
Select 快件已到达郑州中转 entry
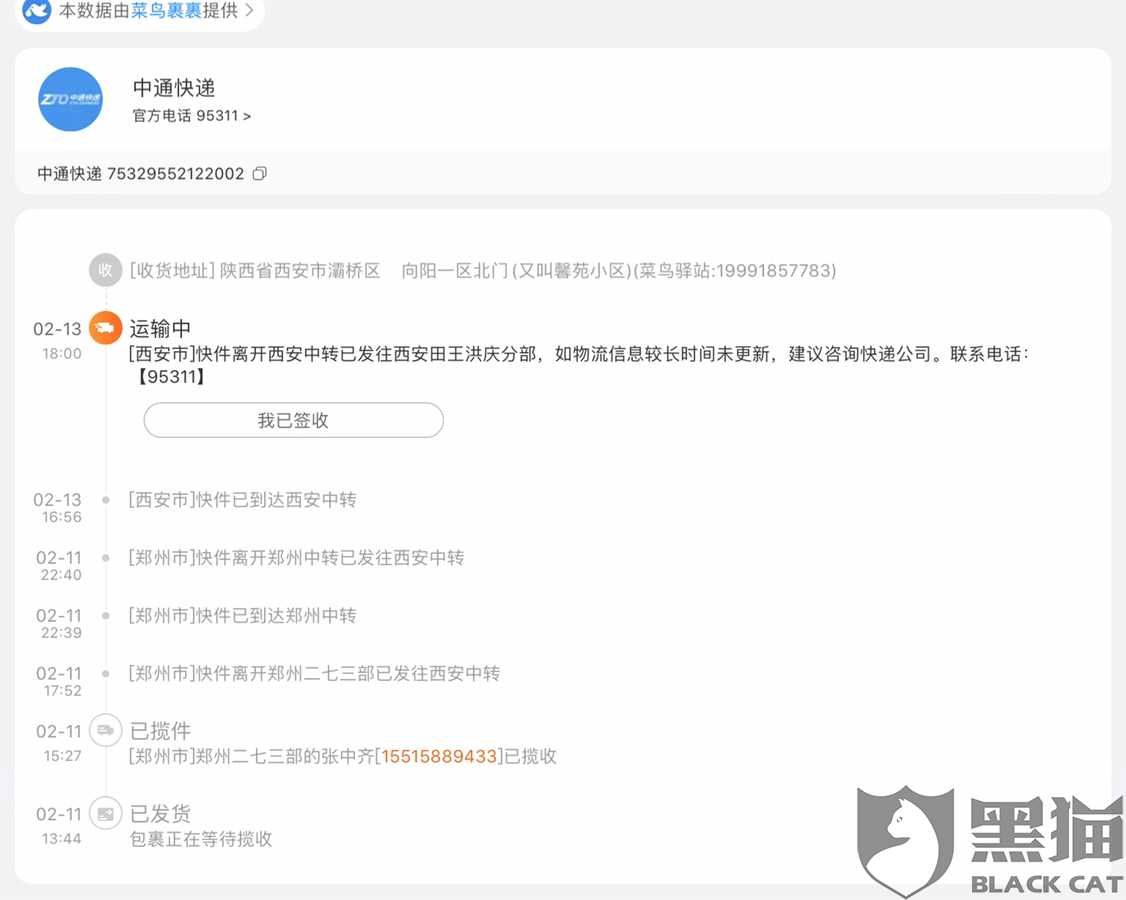point(243,616)
